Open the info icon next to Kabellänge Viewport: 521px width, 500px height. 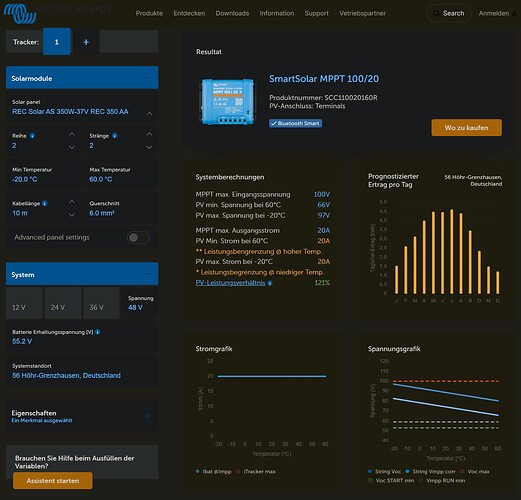(45, 203)
